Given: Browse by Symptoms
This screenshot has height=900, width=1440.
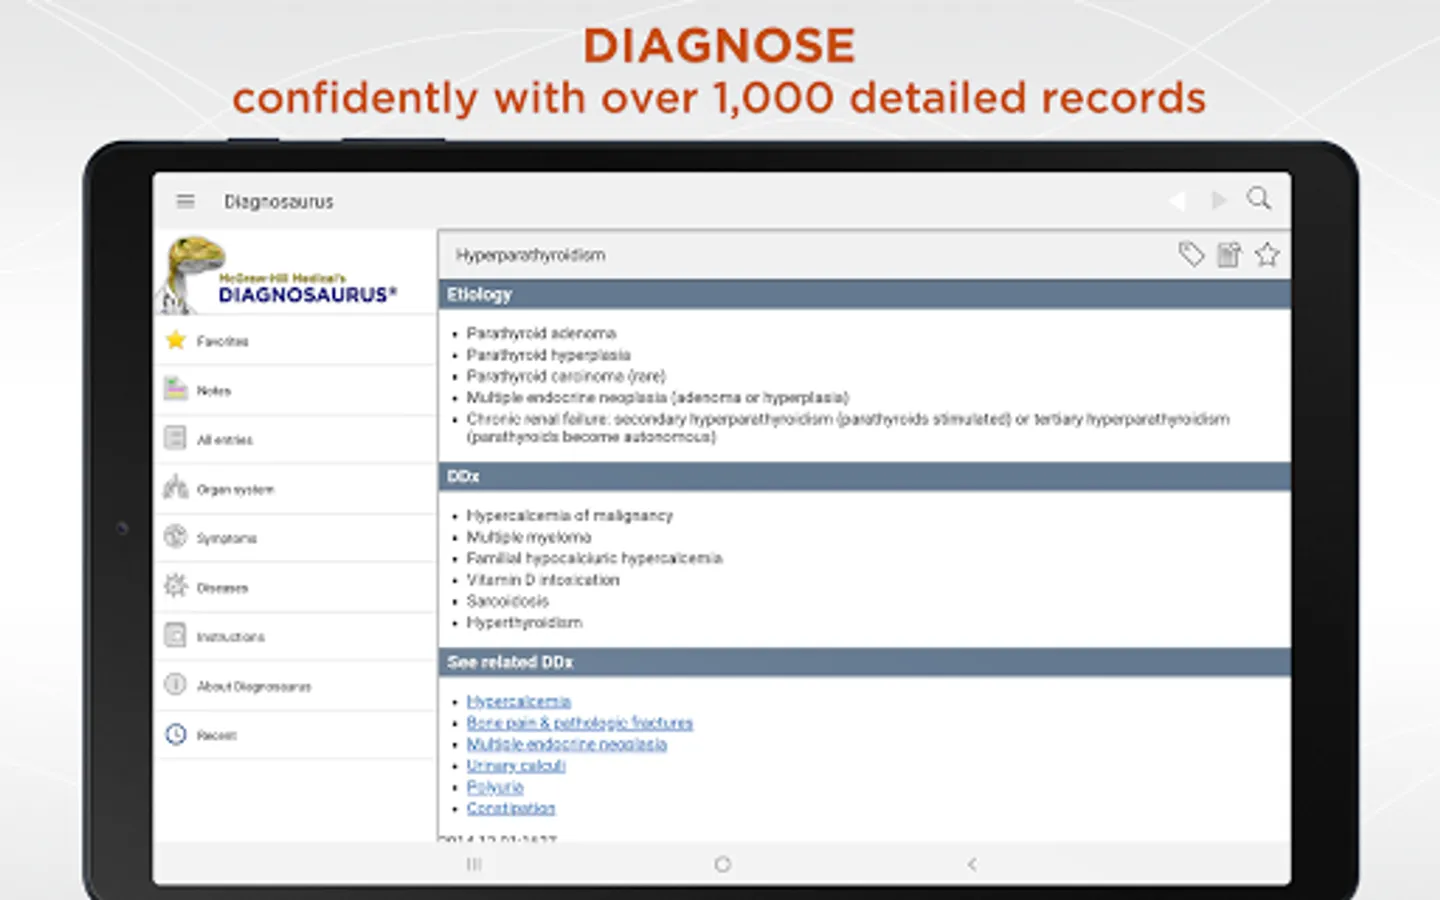Looking at the screenshot, I should click(x=296, y=538).
